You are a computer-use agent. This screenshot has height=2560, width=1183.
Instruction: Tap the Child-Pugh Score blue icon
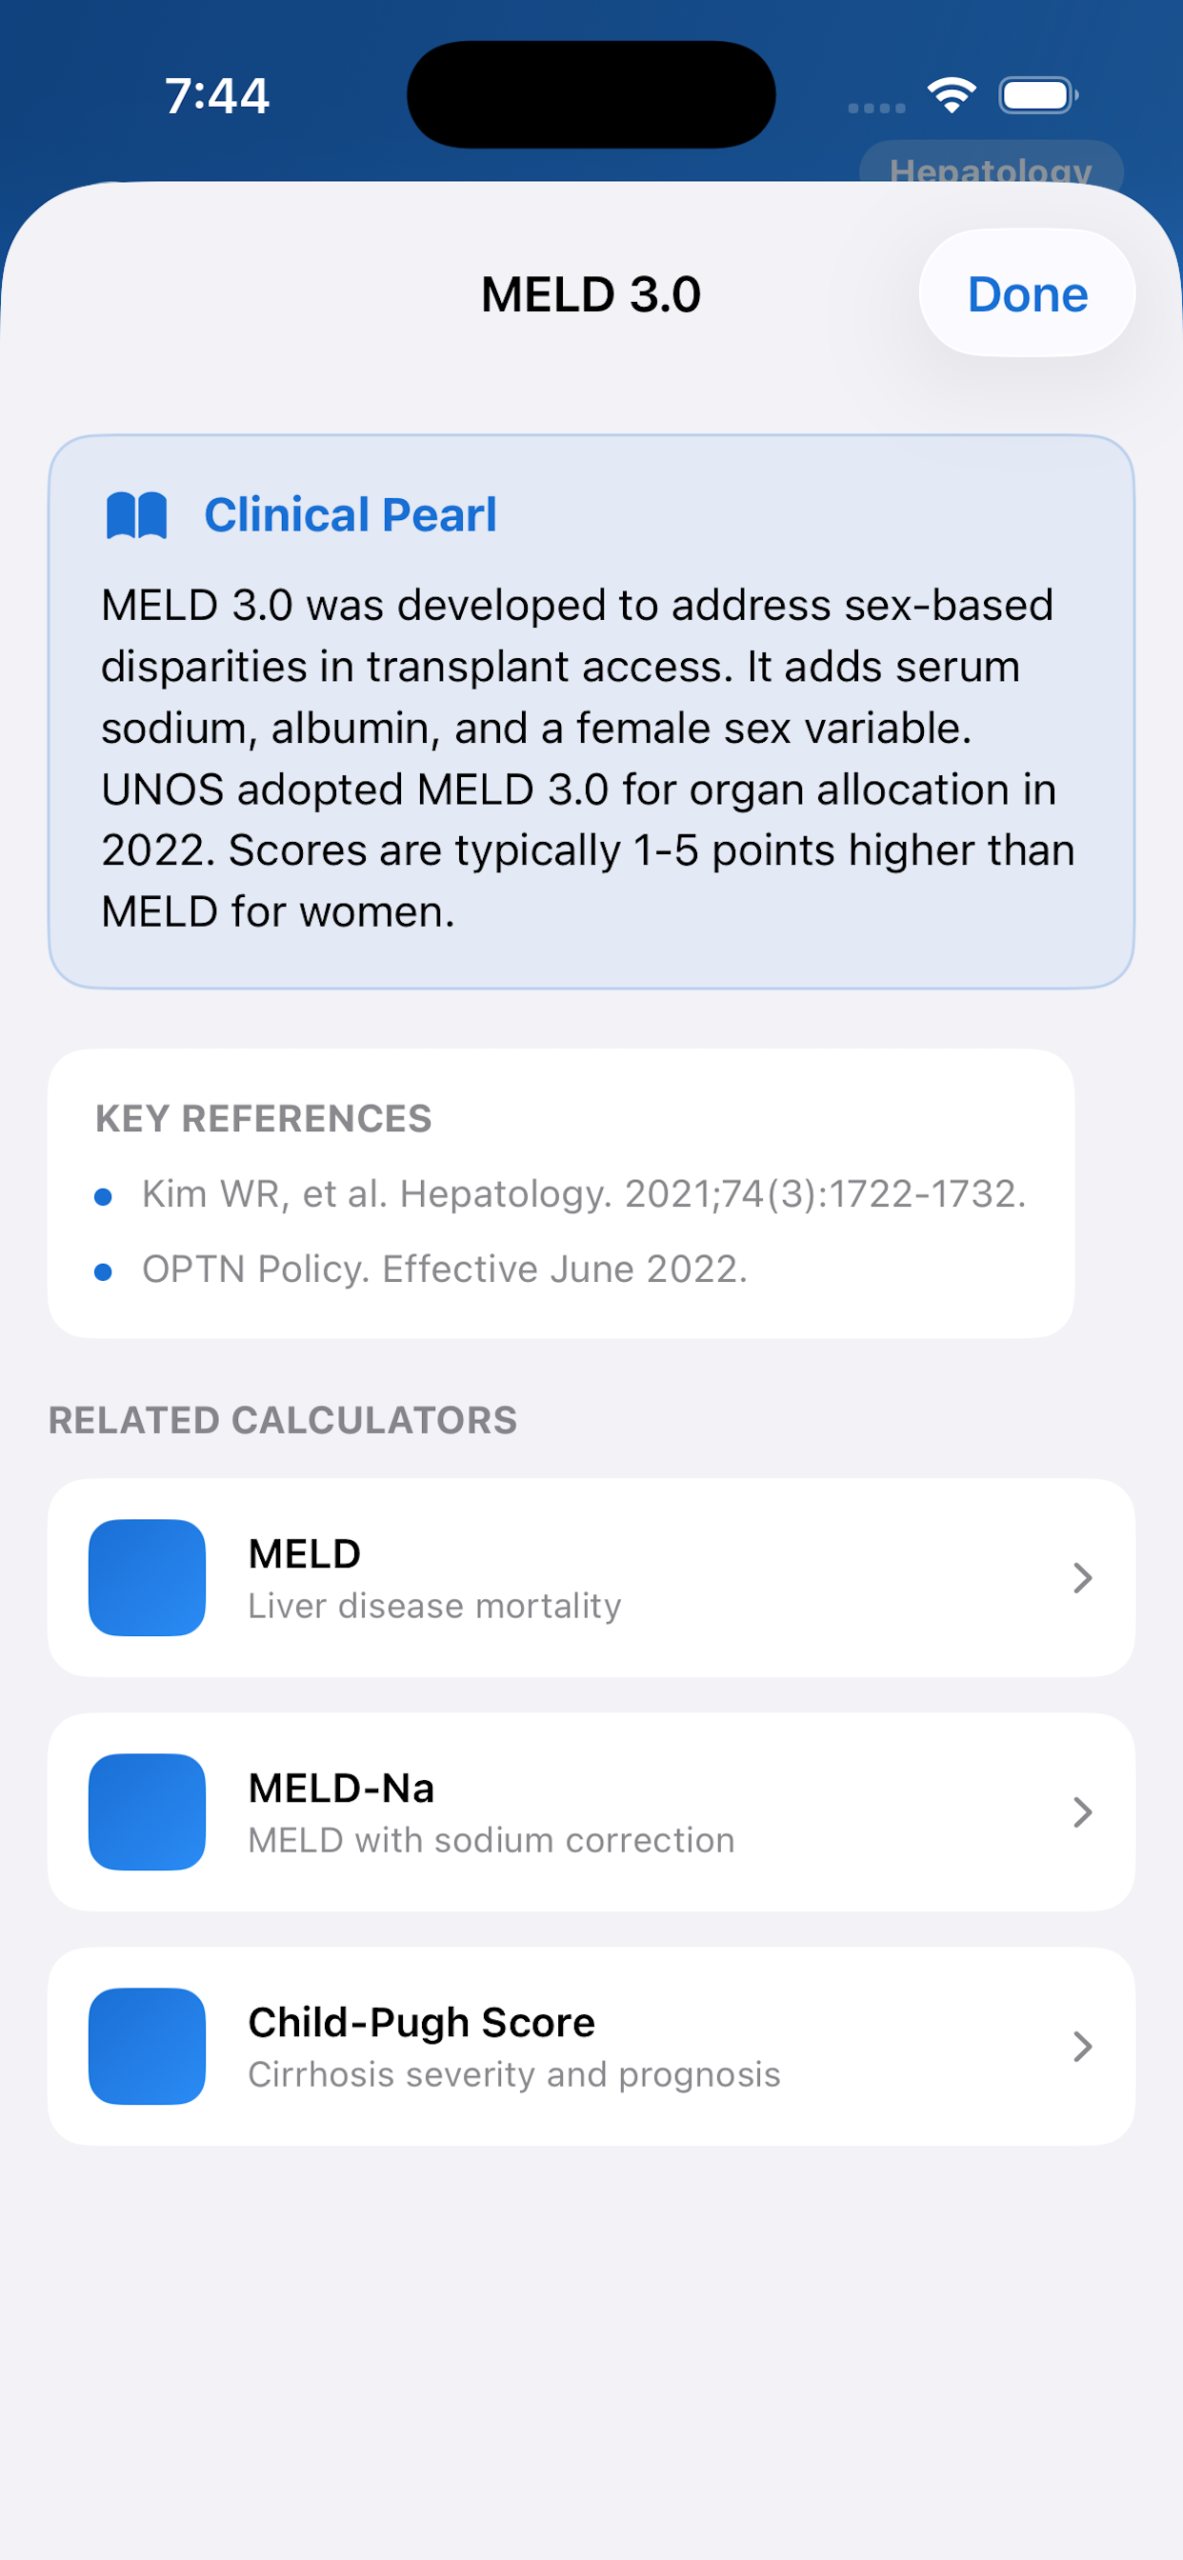click(147, 2045)
